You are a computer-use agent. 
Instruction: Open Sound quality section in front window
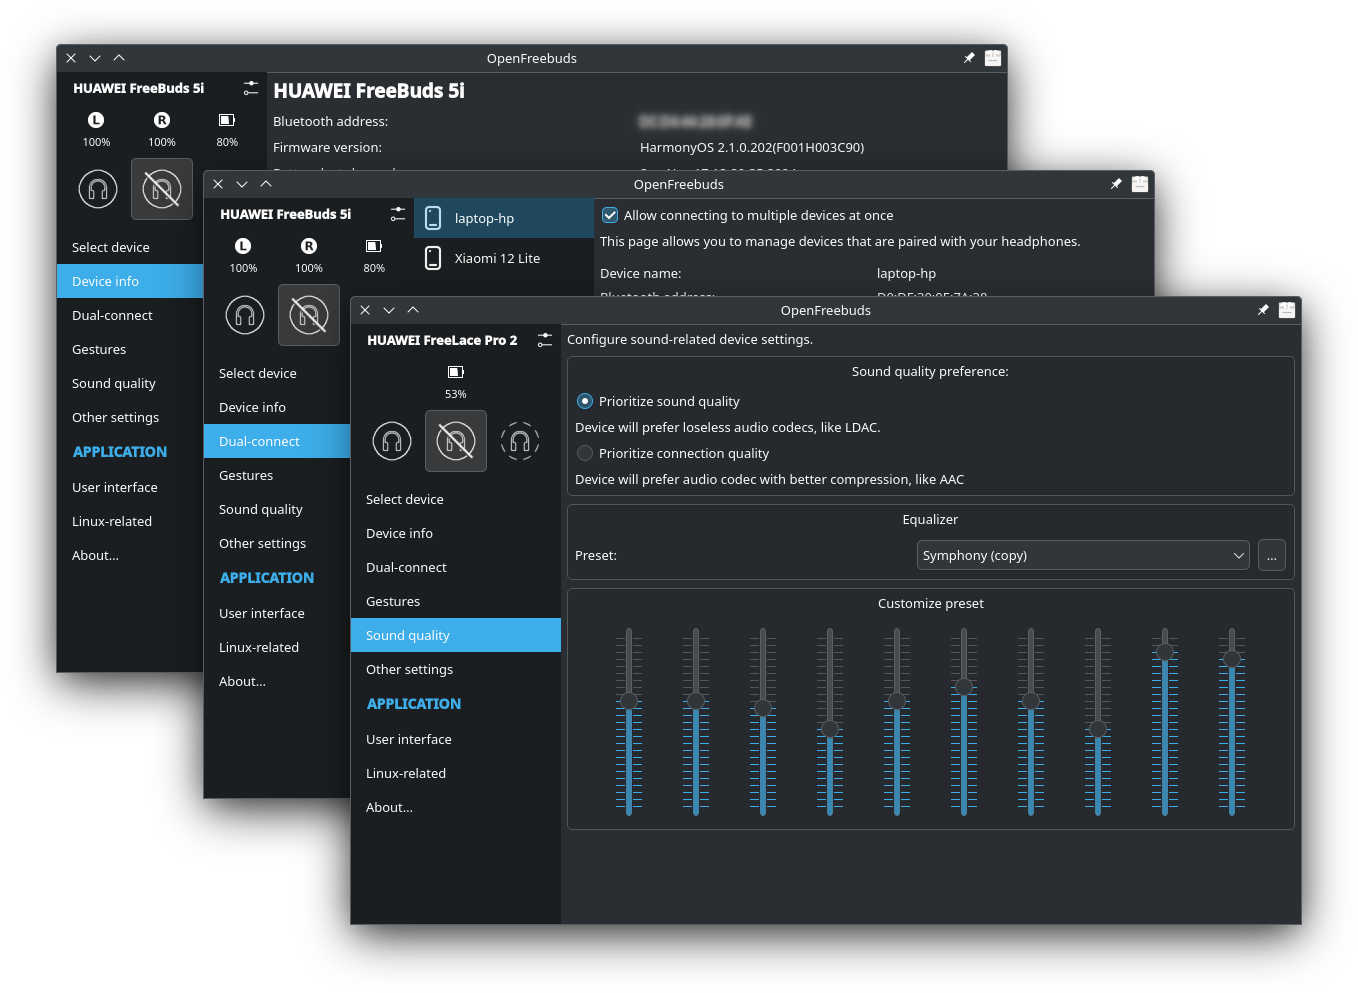[456, 635]
